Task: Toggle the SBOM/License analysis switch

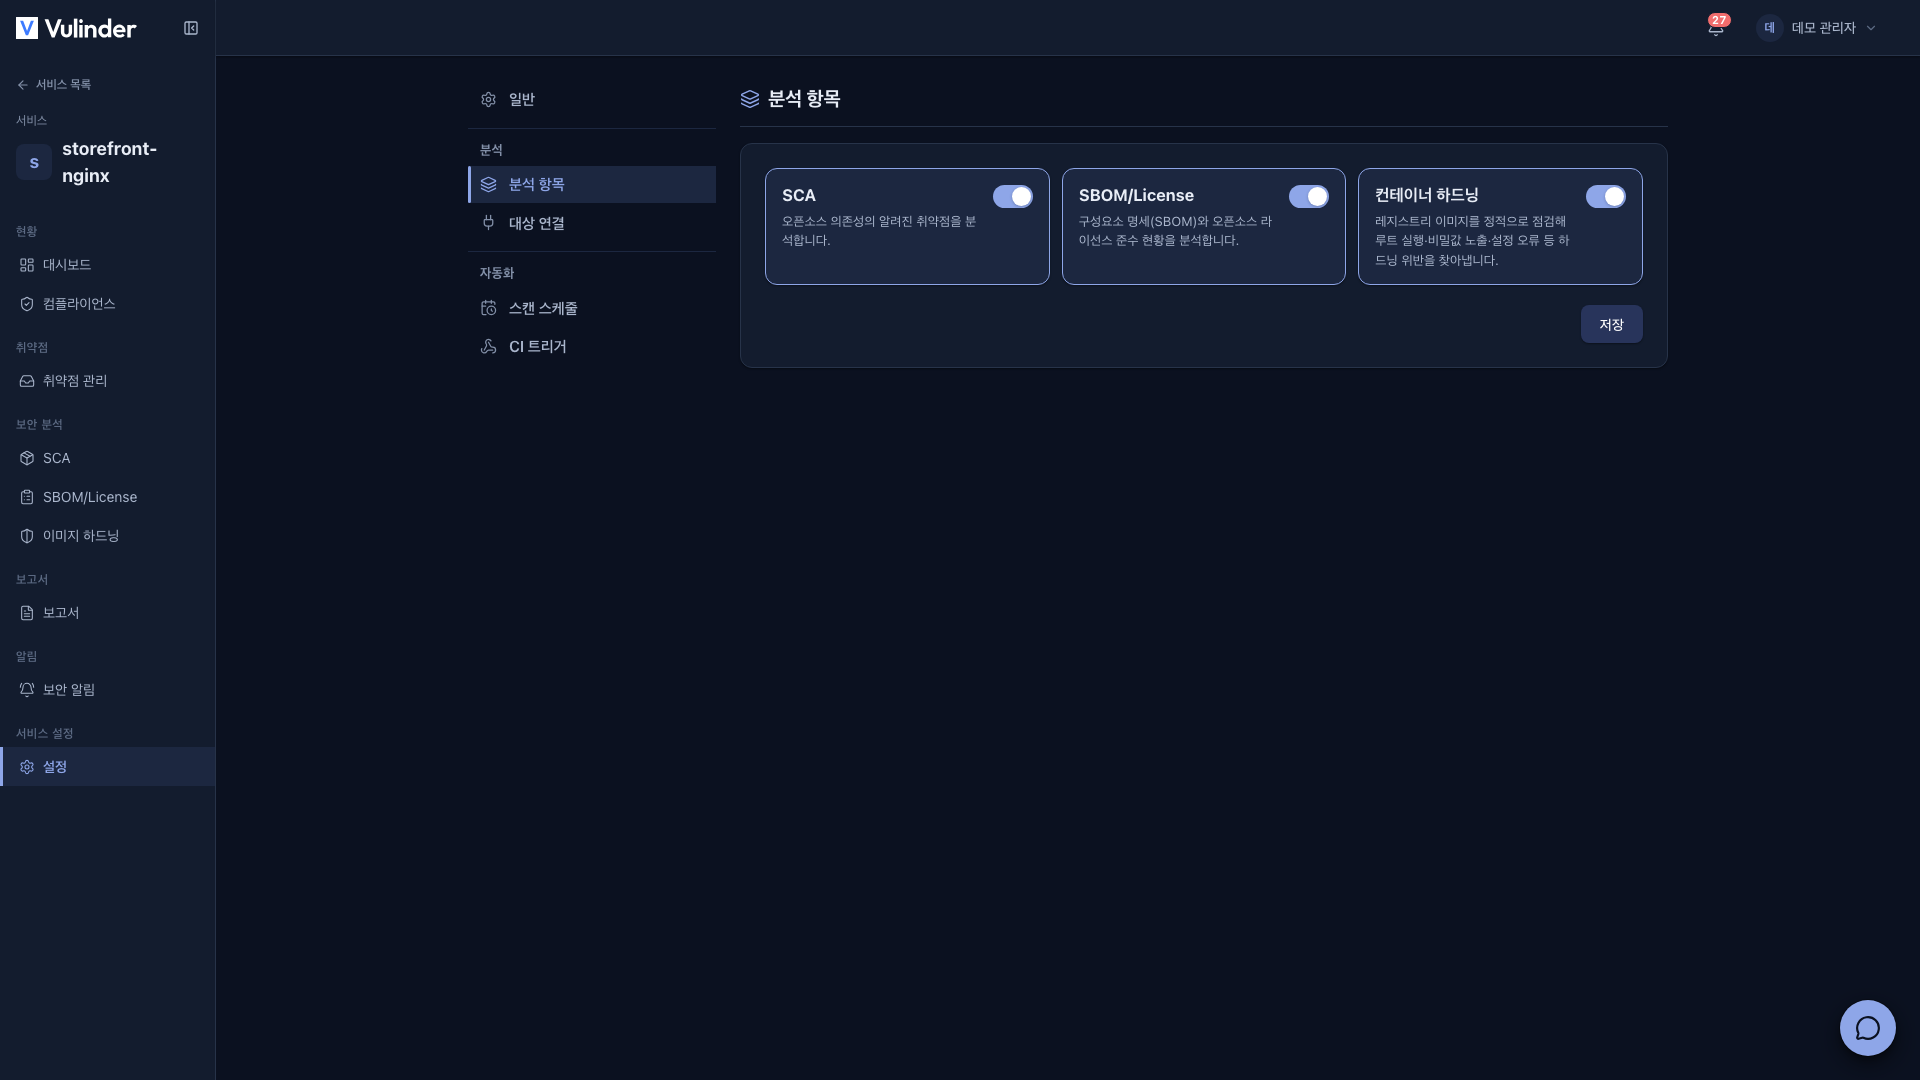Action: (1308, 197)
